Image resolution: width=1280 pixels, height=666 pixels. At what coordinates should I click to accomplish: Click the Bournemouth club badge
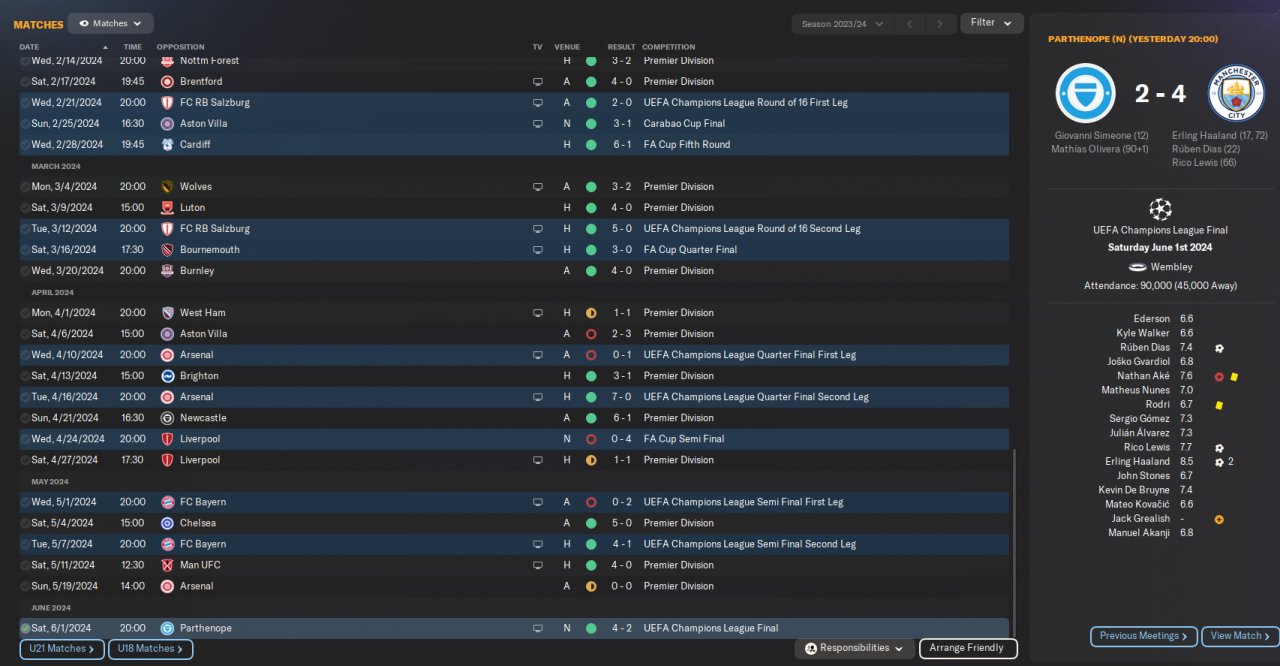click(167, 249)
